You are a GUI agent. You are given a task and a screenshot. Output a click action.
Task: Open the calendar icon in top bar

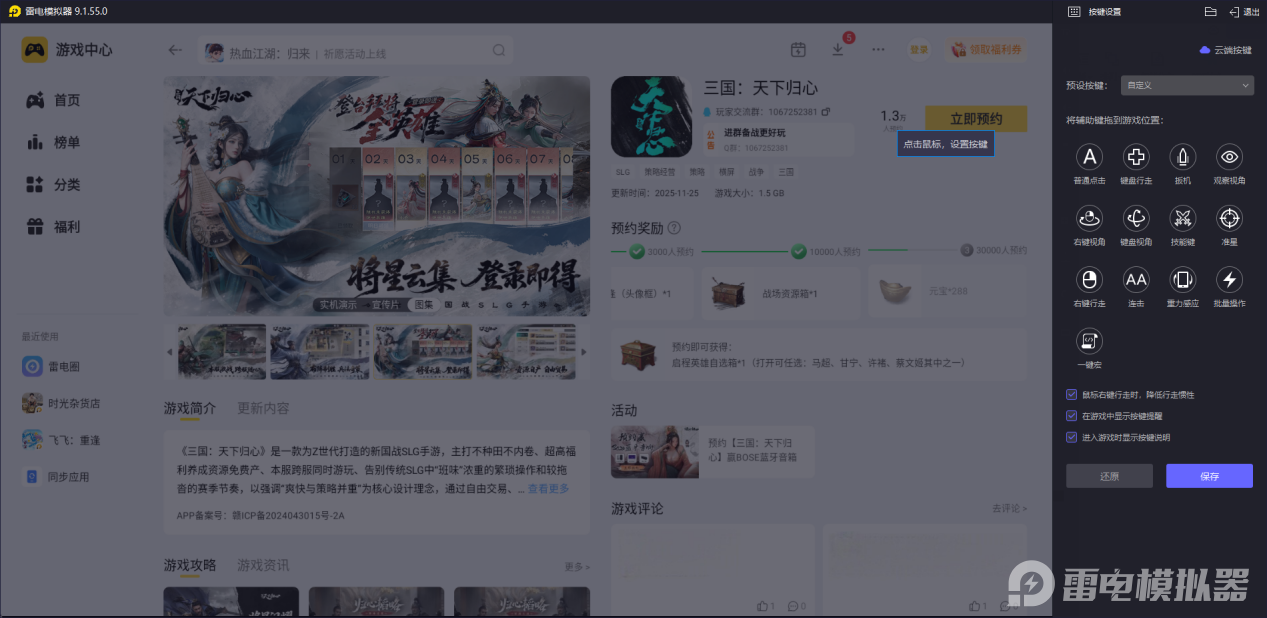coord(798,50)
